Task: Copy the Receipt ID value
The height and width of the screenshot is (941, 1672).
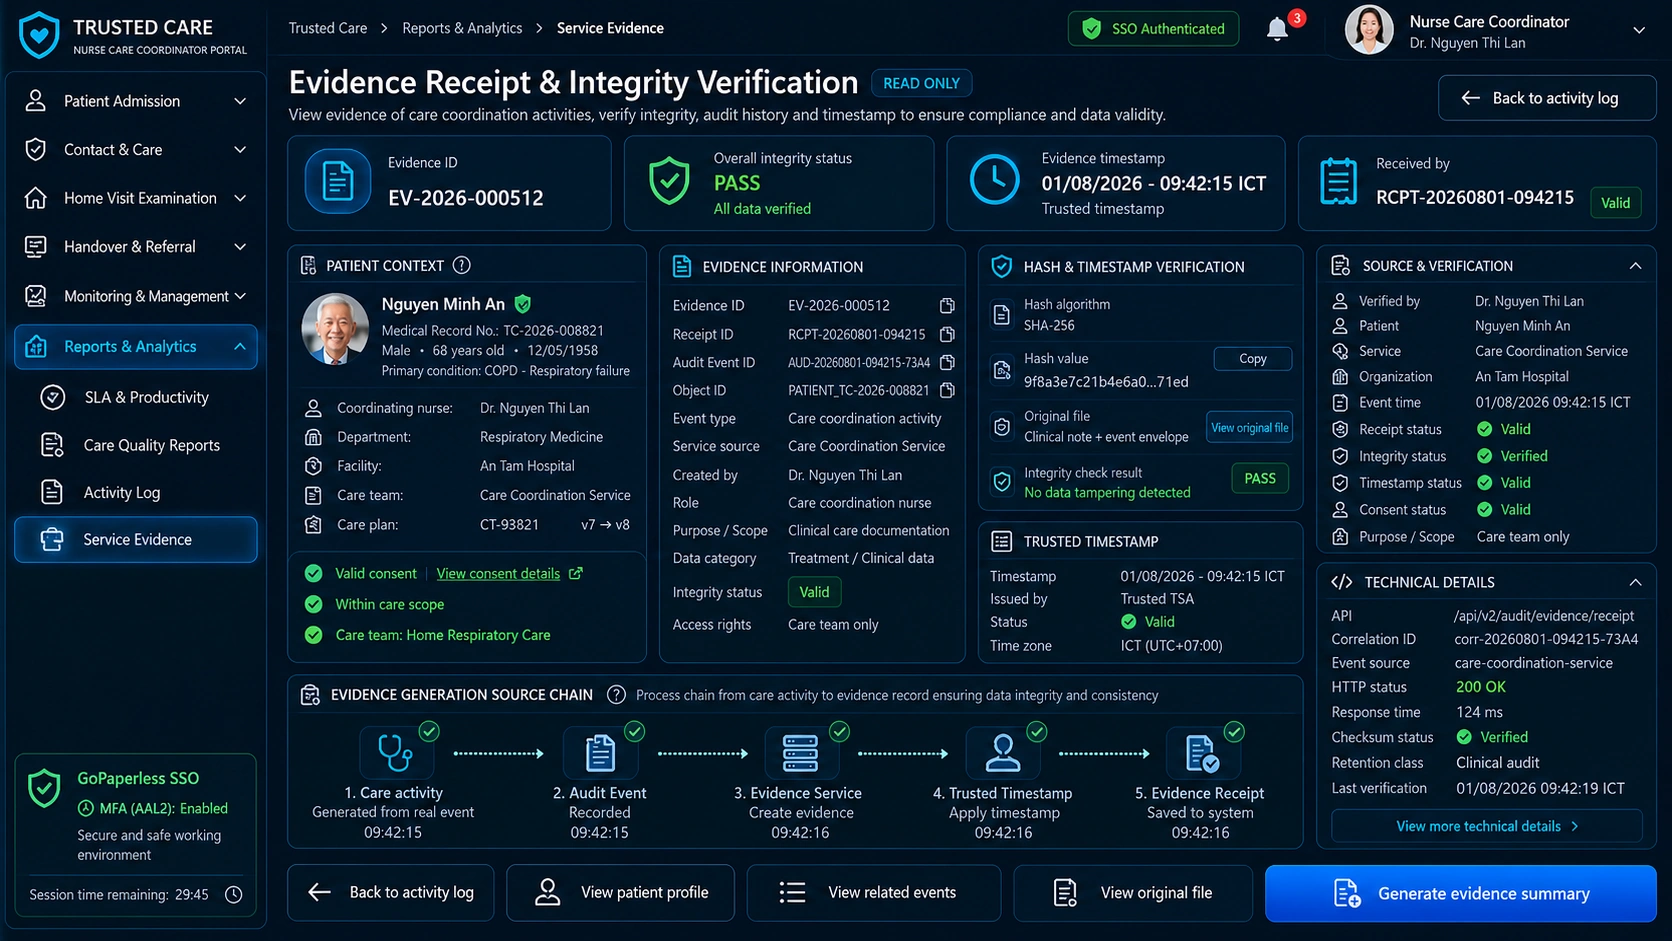Action: pos(947,334)
